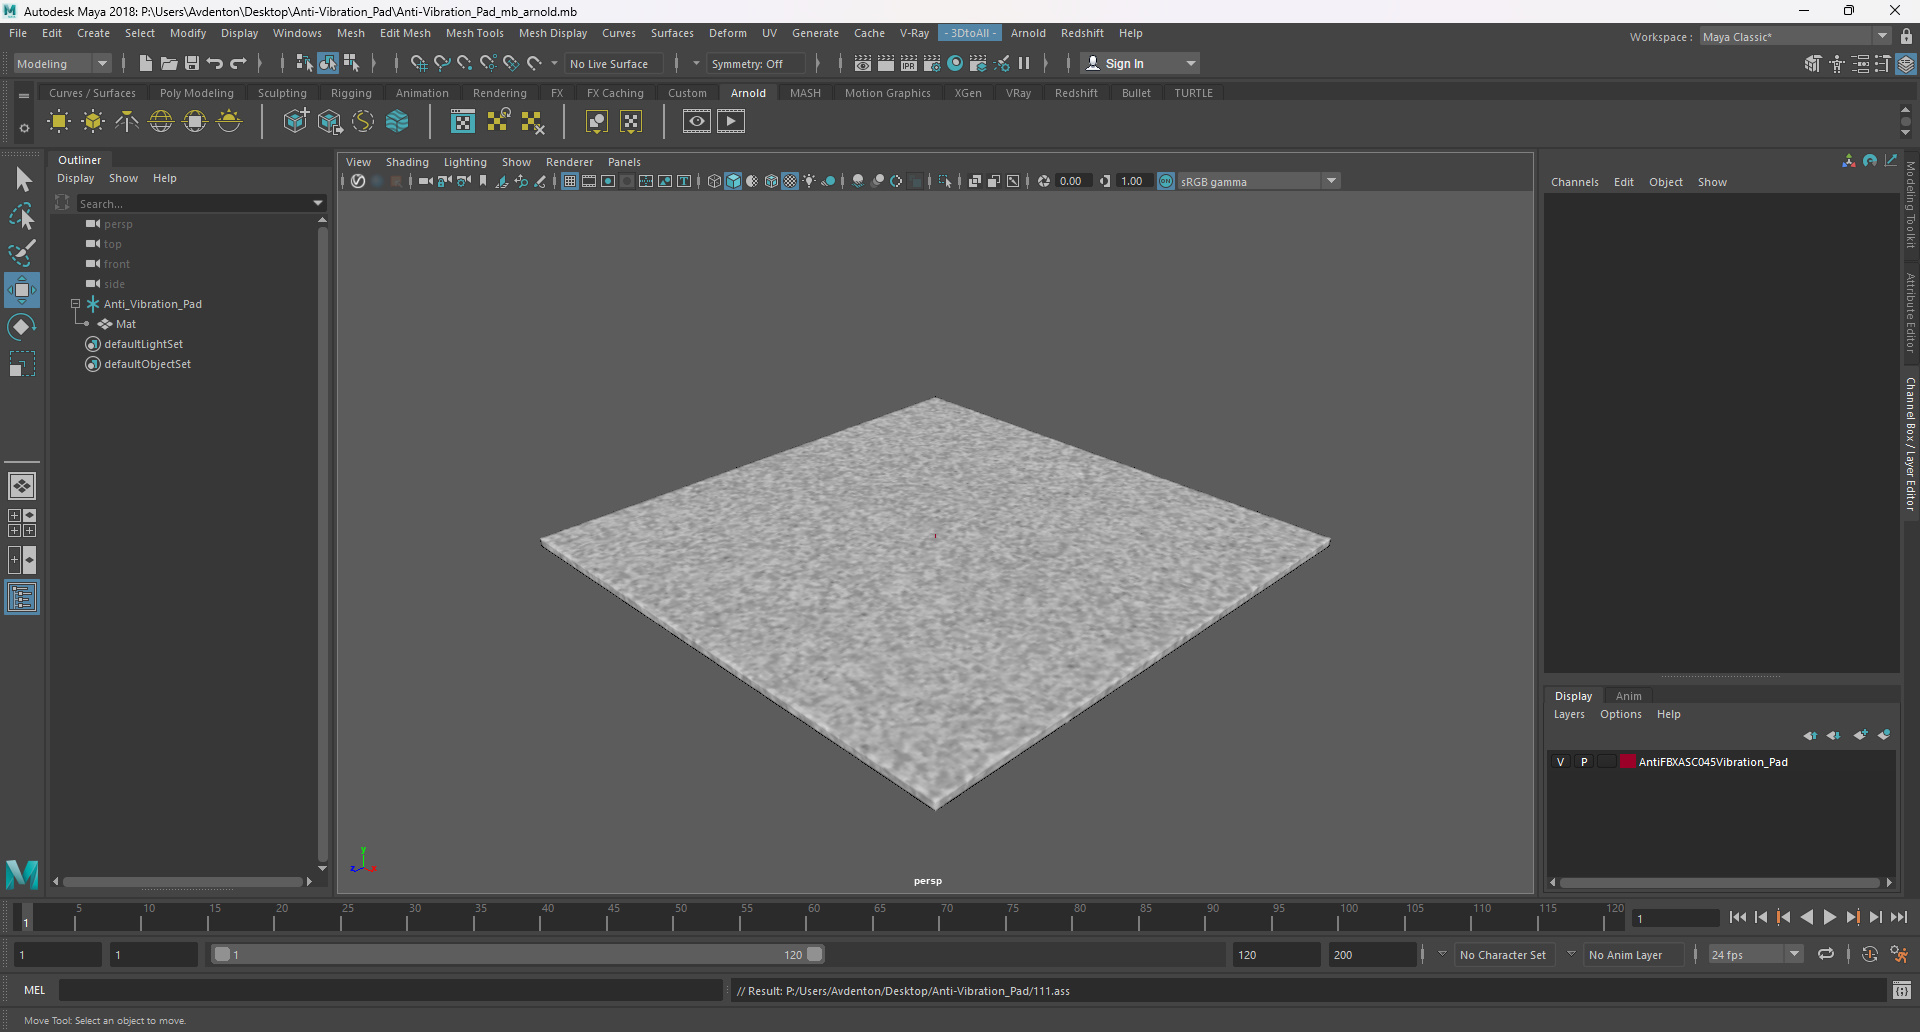
Task: Create a new empty display layer
Action: tap(1860, 735)
